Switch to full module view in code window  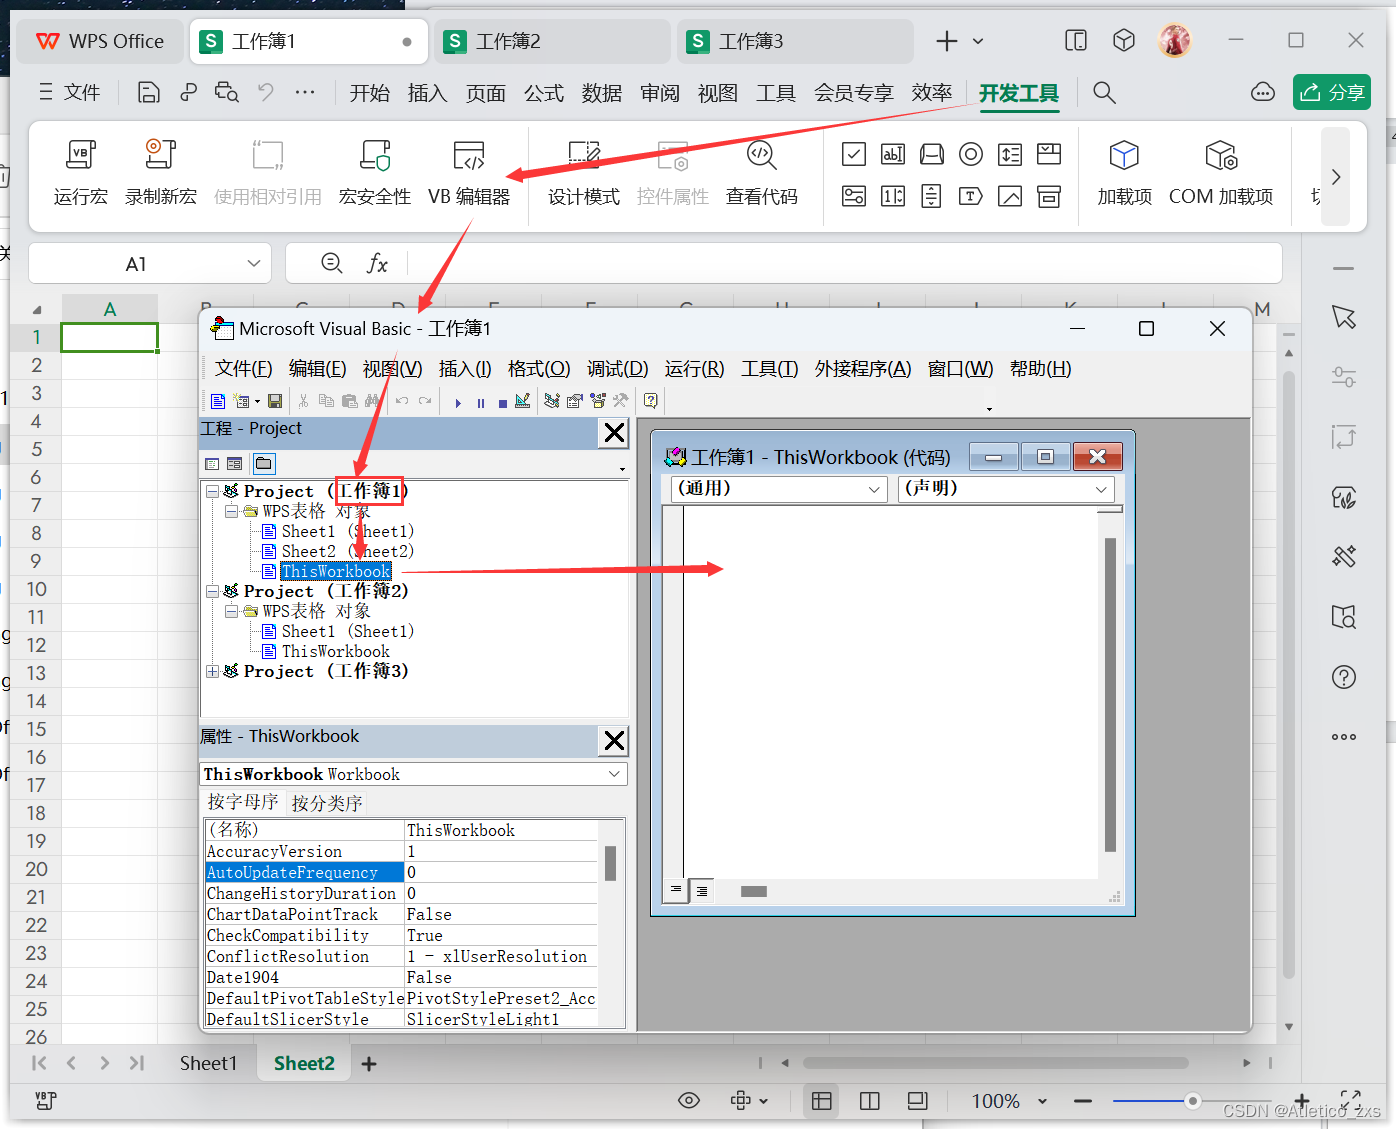coord(702,891)
